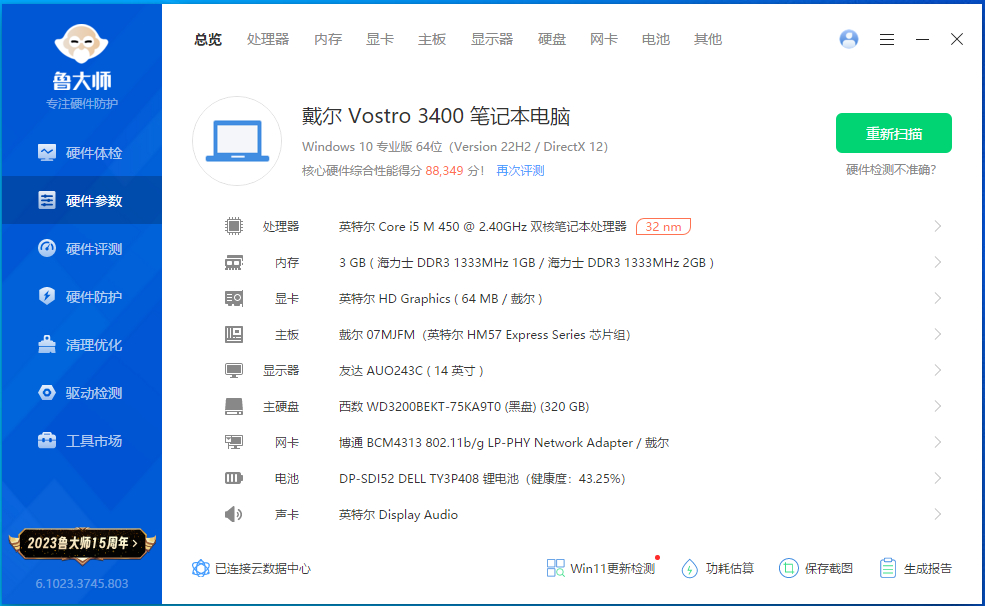Click 生成报告 to generate a report
The width and height of the screenshot is (985, 606).
(x=916, y=568)
